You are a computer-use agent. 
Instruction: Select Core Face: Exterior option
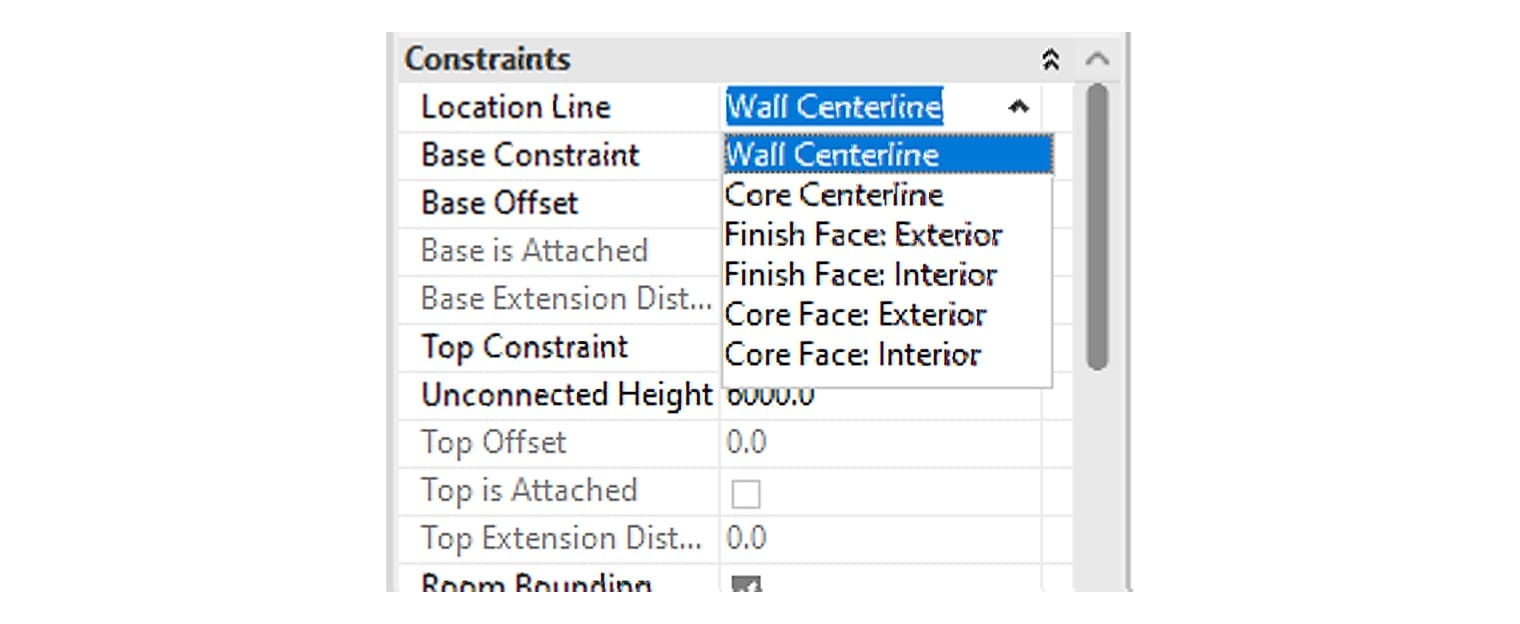coord(887,314)
